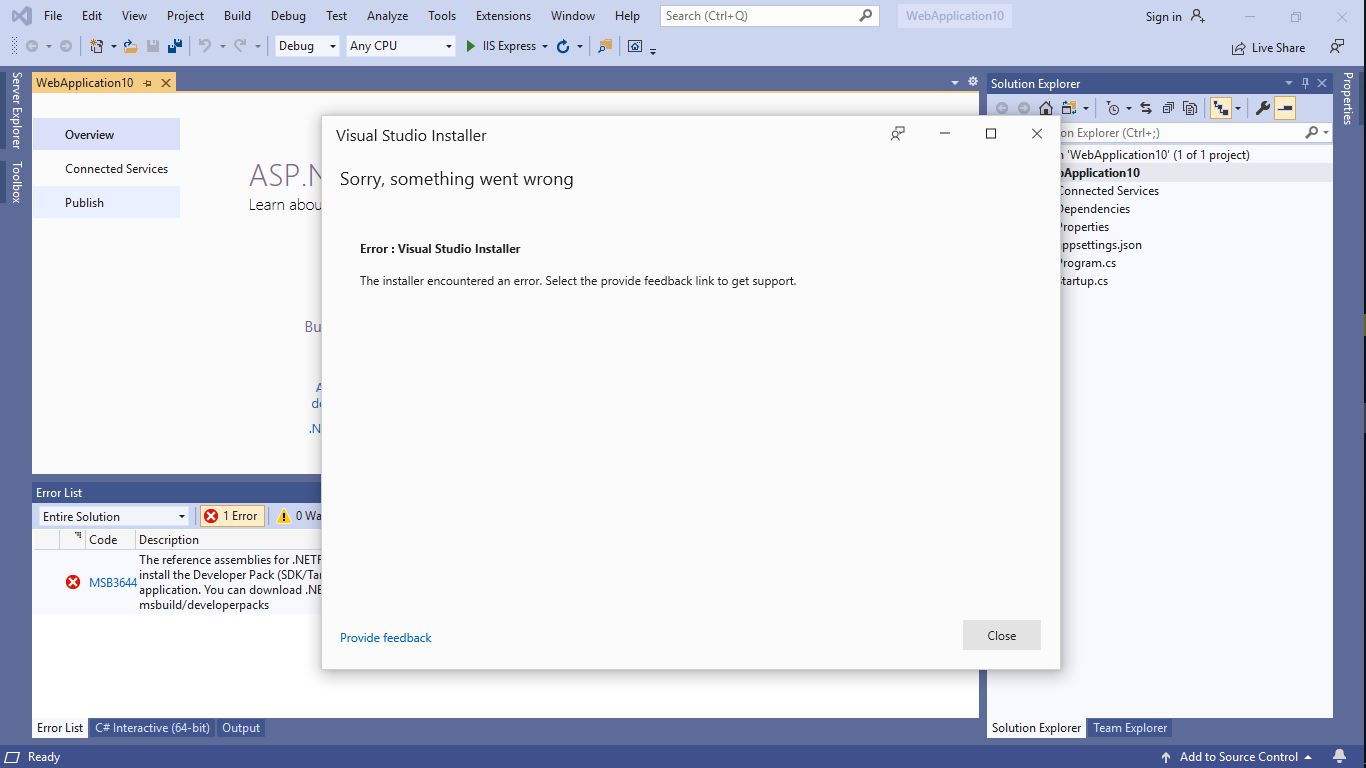
Task: Open the Toolbox side tab
Action: coord(16,182)
